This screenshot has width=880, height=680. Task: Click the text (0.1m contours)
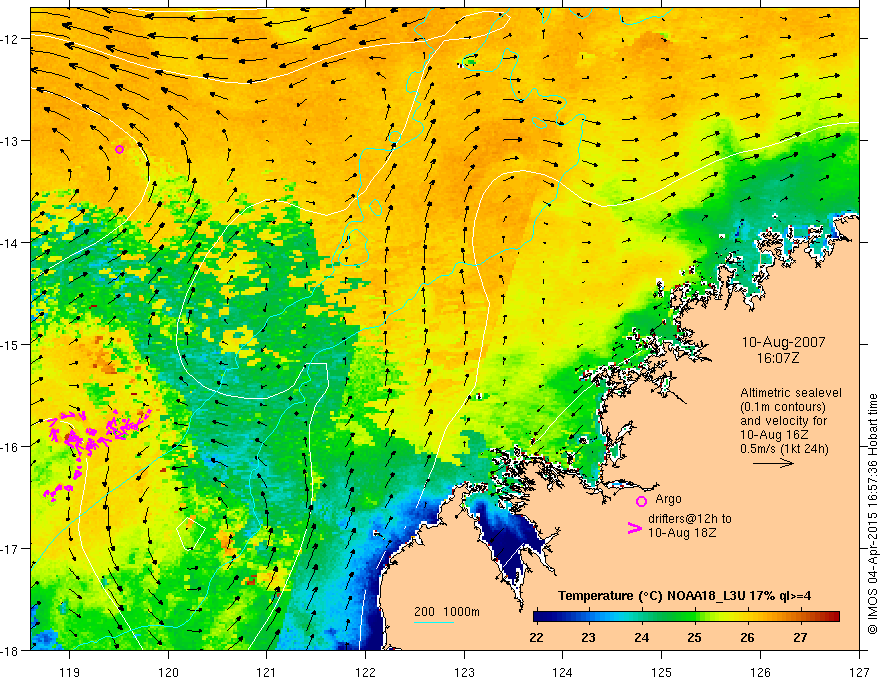pyautogui.click(x=783, y=407)
